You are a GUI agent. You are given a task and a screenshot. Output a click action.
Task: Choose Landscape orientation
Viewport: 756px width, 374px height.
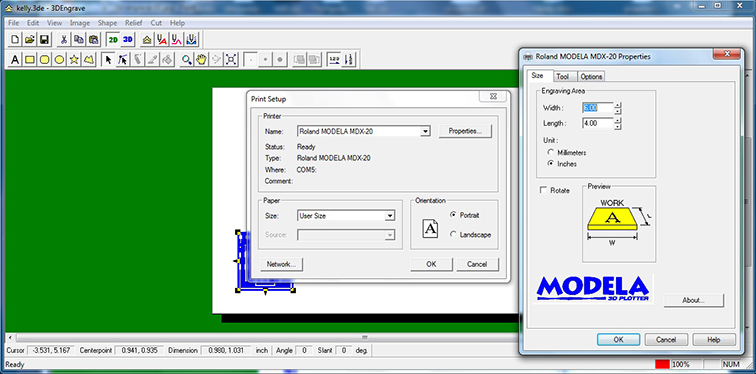453,235
